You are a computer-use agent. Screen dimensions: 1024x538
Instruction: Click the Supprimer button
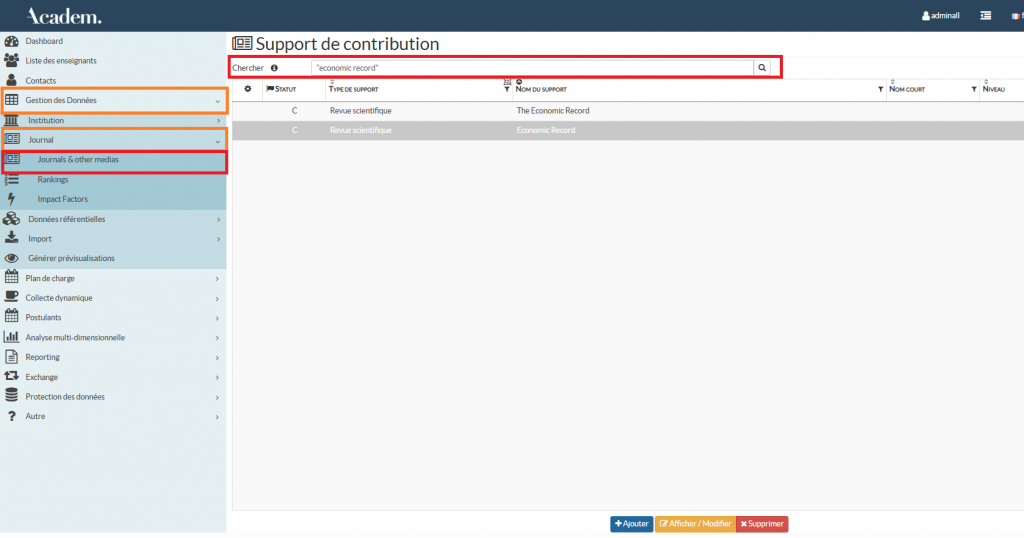pyautogui.click(x=762, y=524)
